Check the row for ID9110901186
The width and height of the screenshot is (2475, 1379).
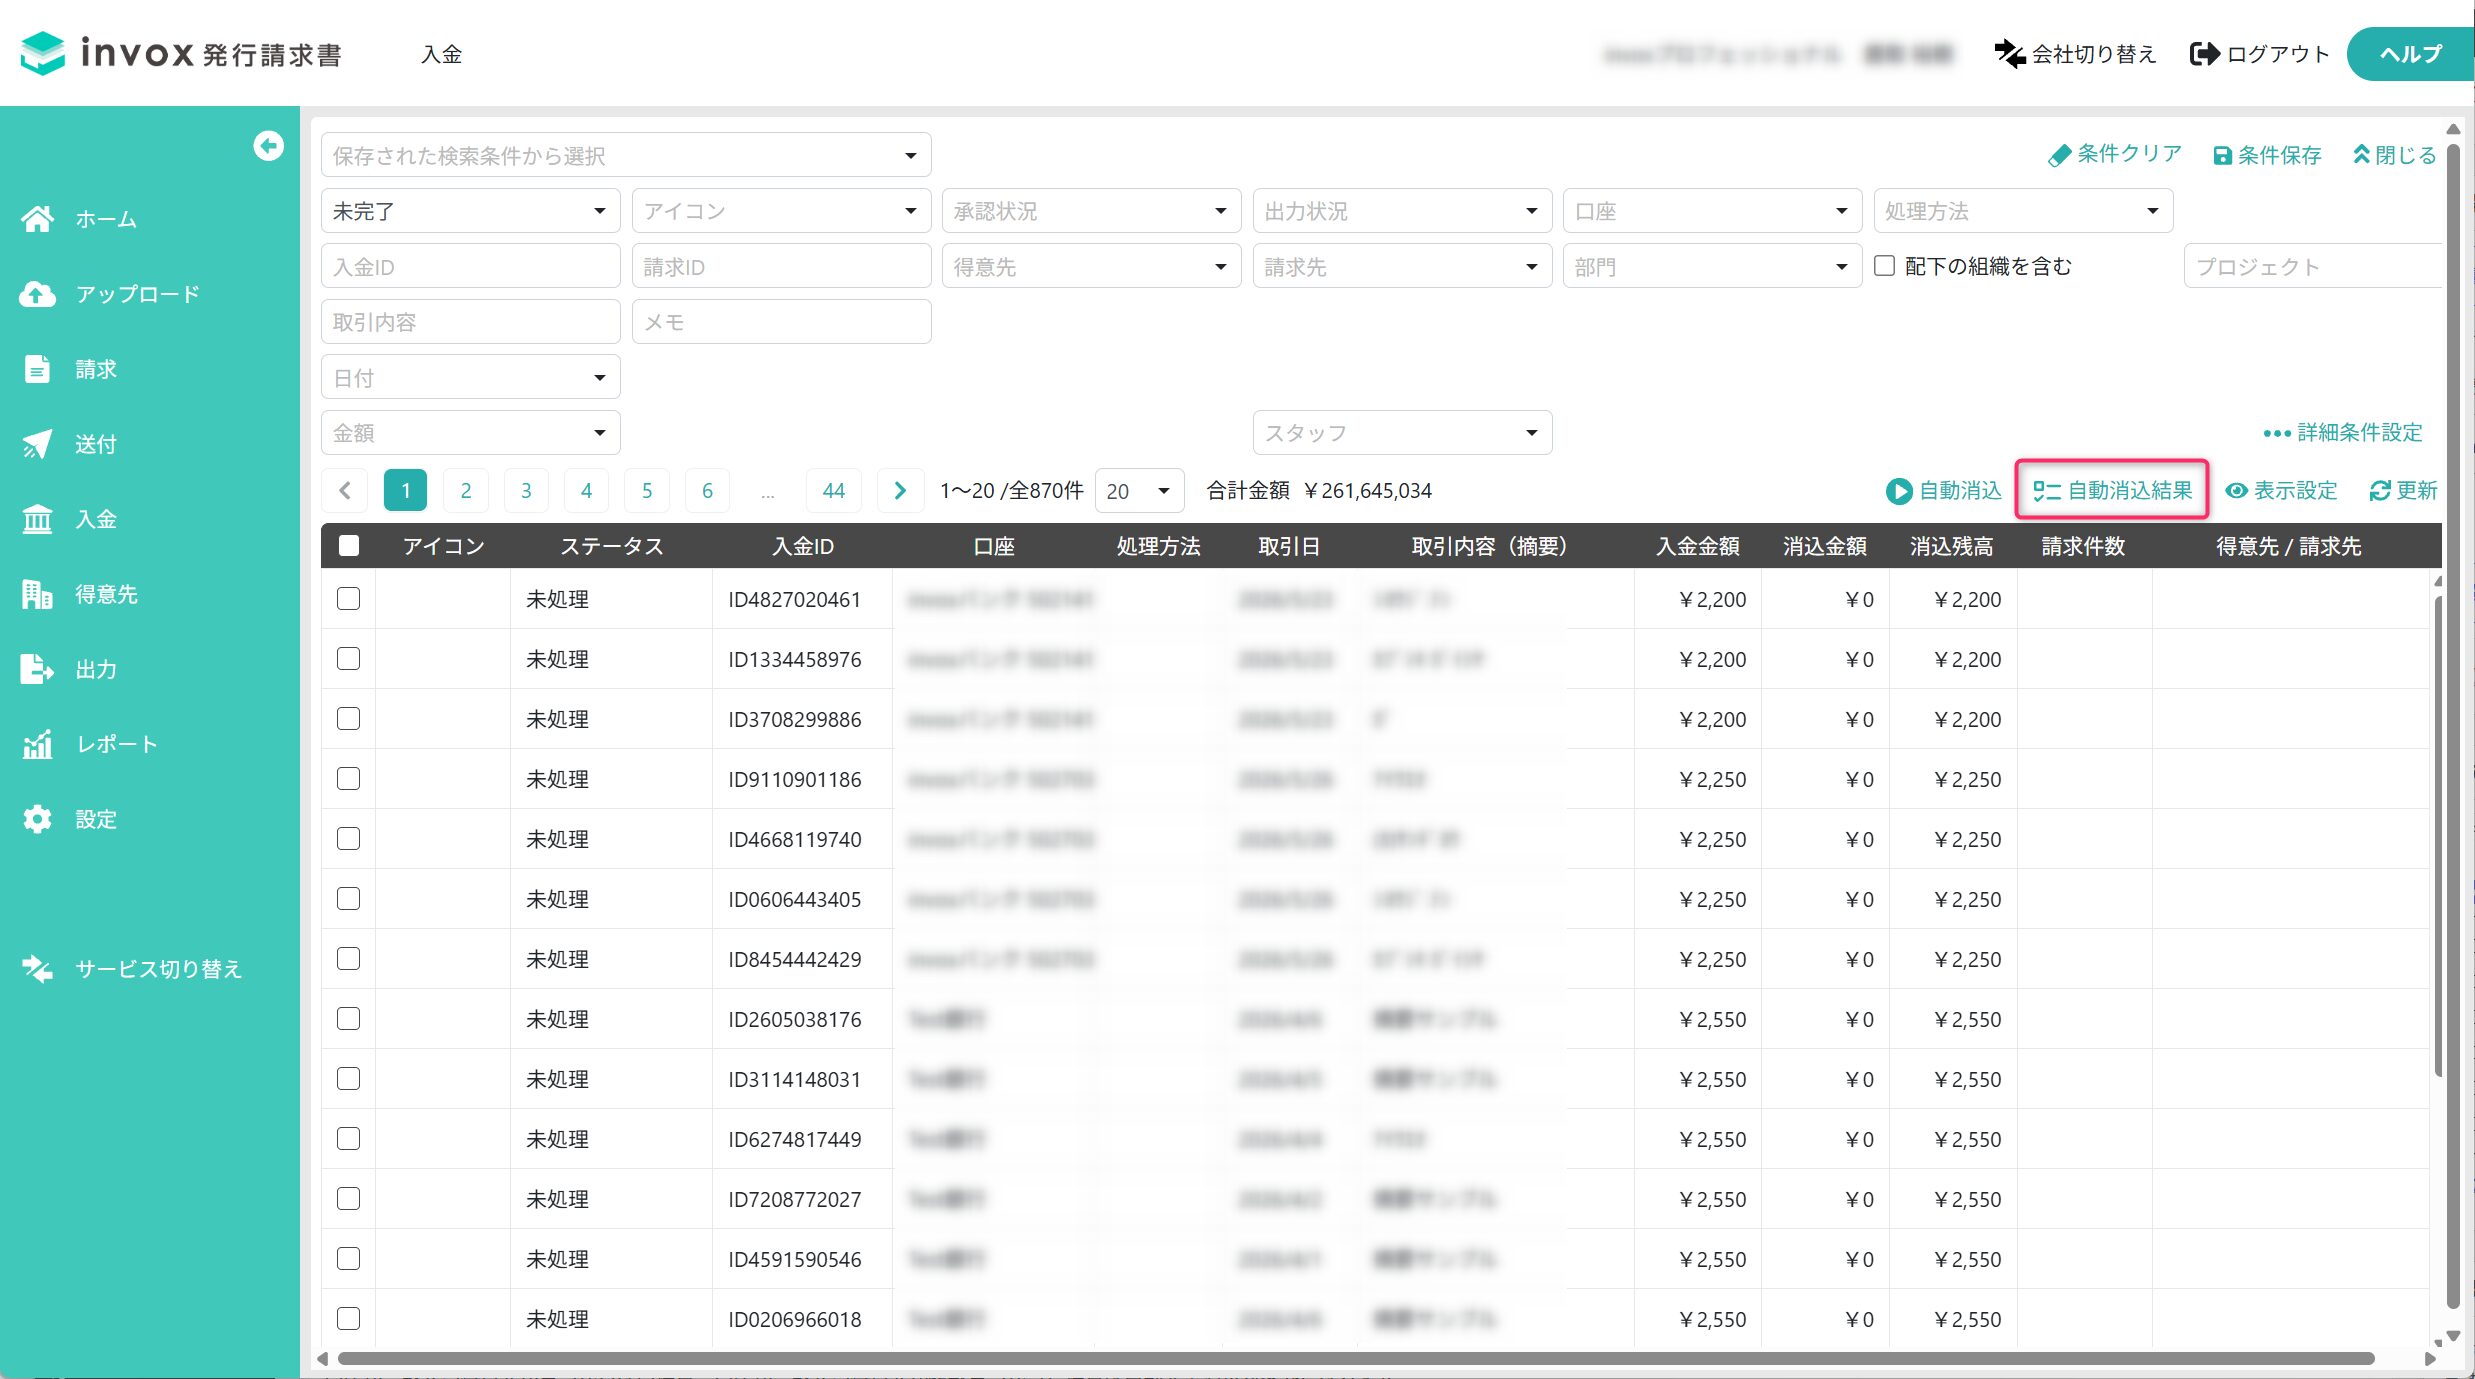click(x=348, y=778)
